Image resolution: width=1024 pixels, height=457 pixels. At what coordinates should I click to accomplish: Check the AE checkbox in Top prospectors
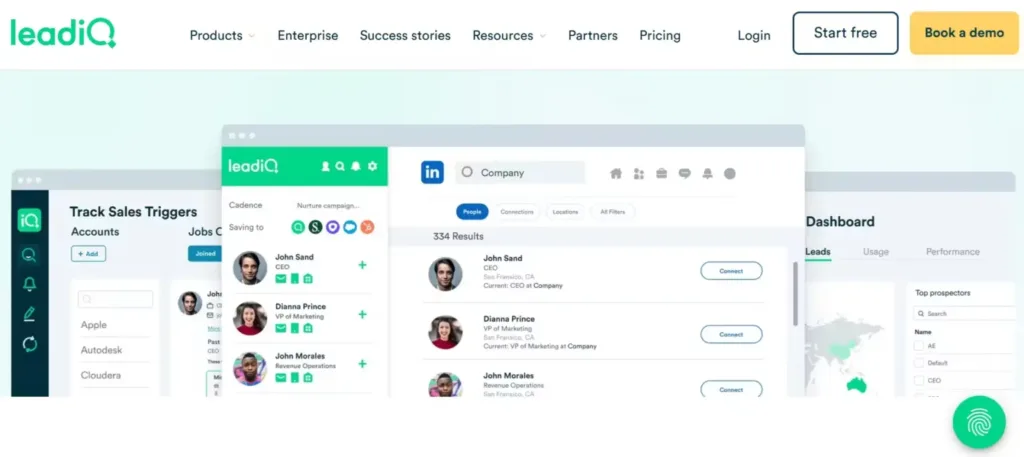point(919,346)
